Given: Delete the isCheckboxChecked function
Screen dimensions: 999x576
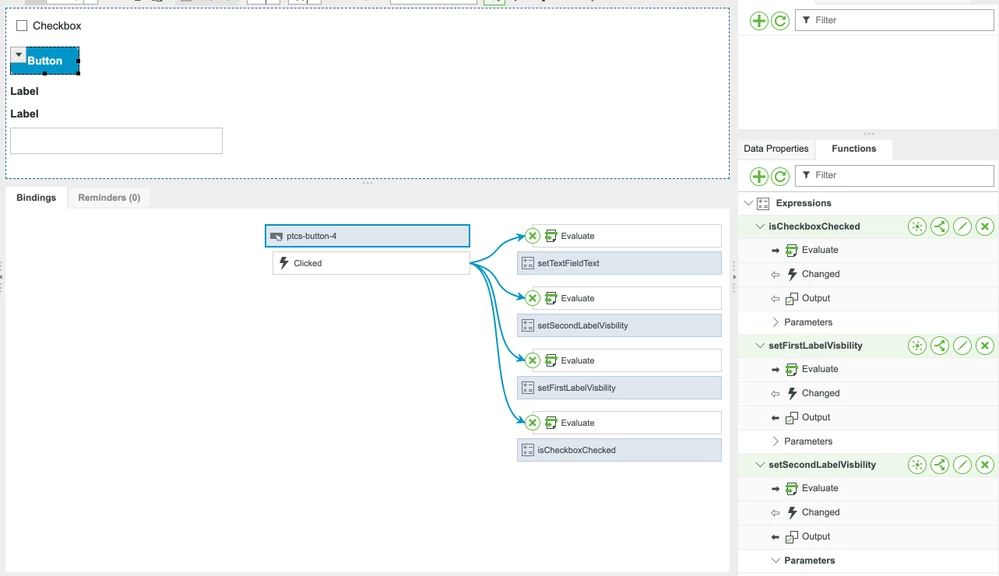Looking at the screenshot, I should click(984, 226).
